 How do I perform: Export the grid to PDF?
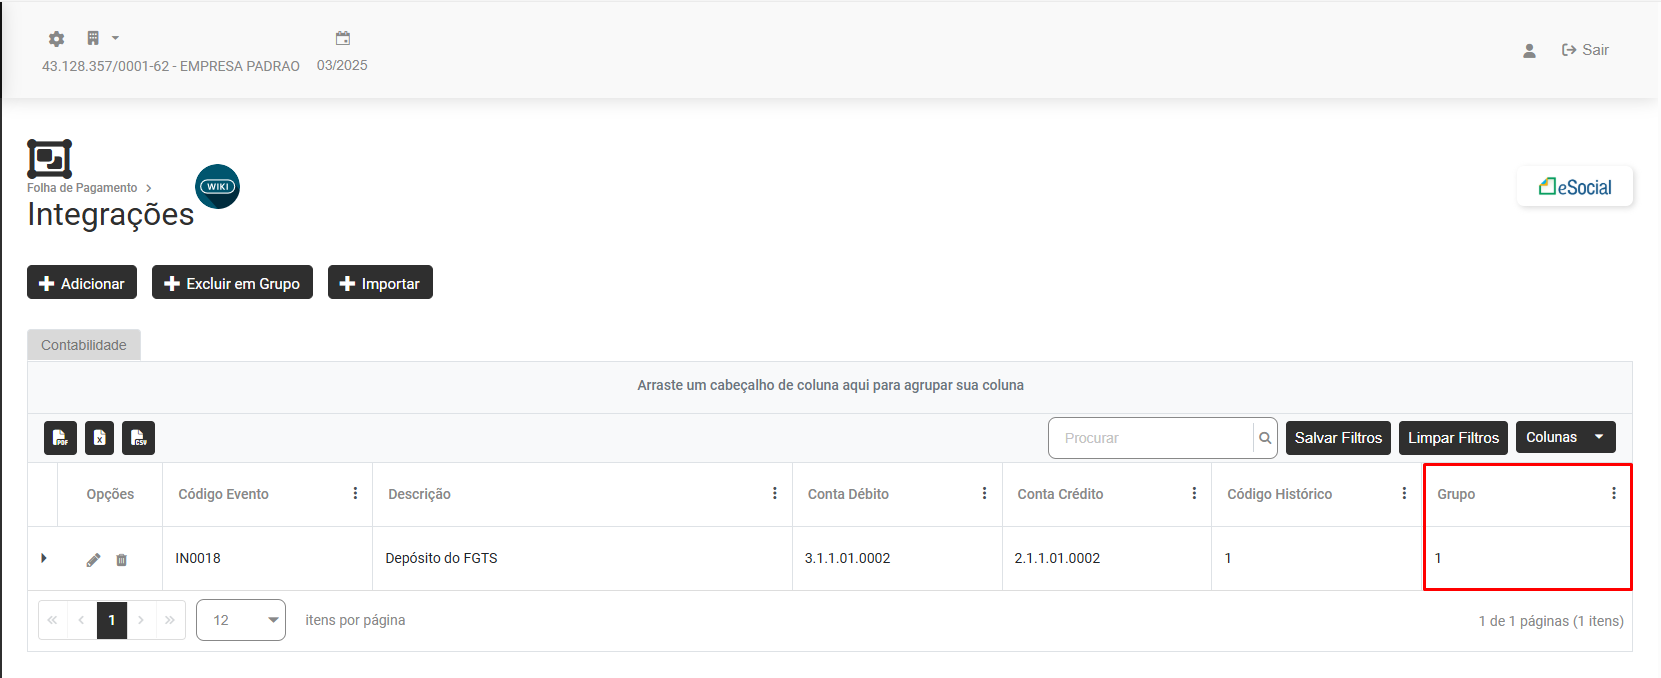coord(60,438)
